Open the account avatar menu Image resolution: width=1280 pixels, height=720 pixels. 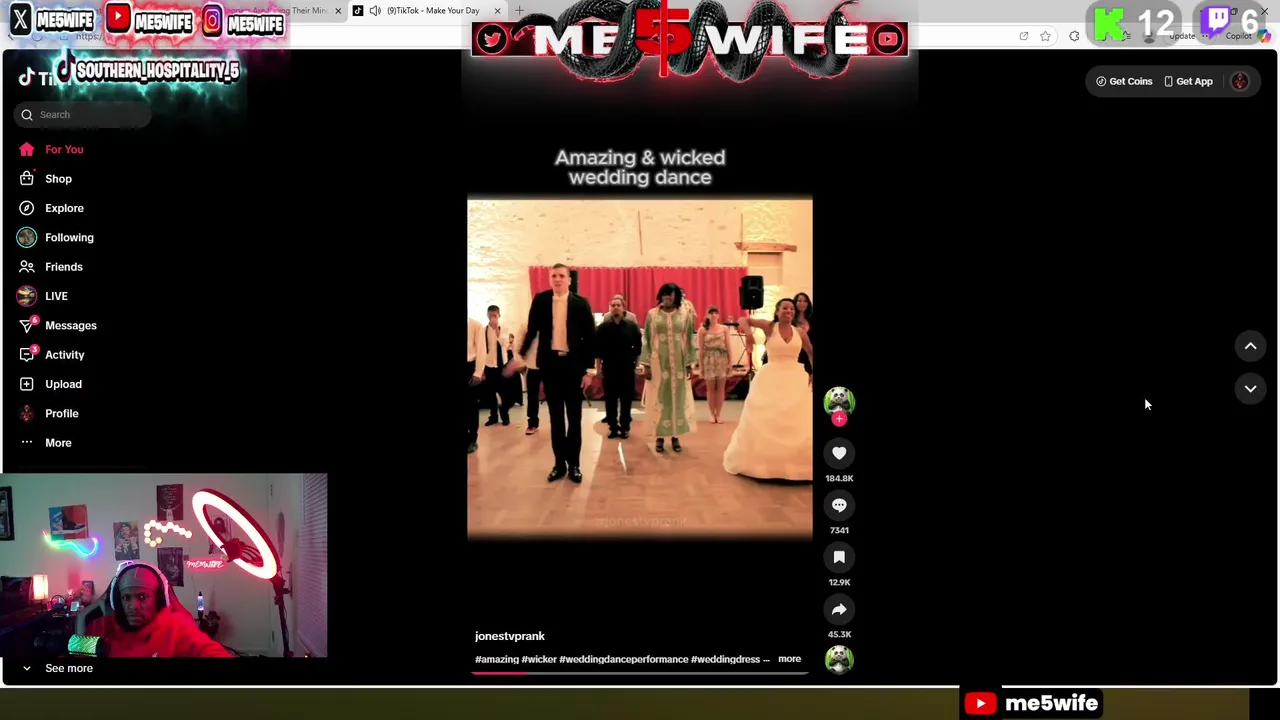click(1240, 81)
